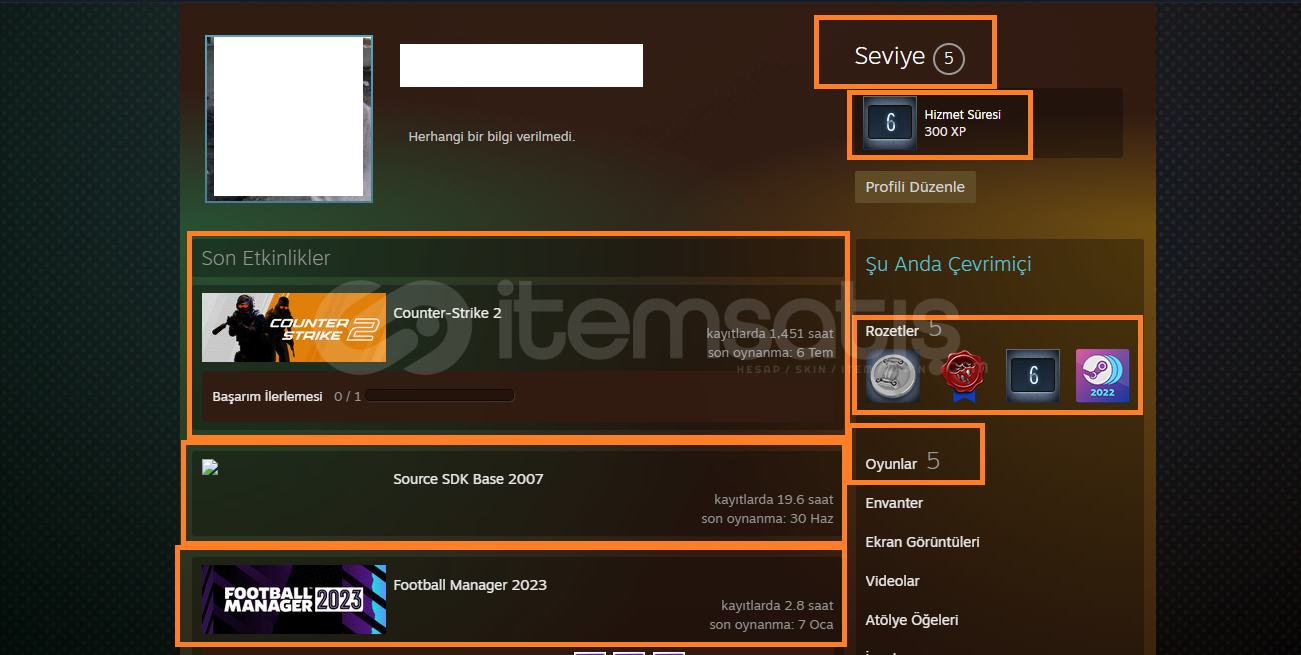Click the Profili Düzenle button

pos(915,187)
